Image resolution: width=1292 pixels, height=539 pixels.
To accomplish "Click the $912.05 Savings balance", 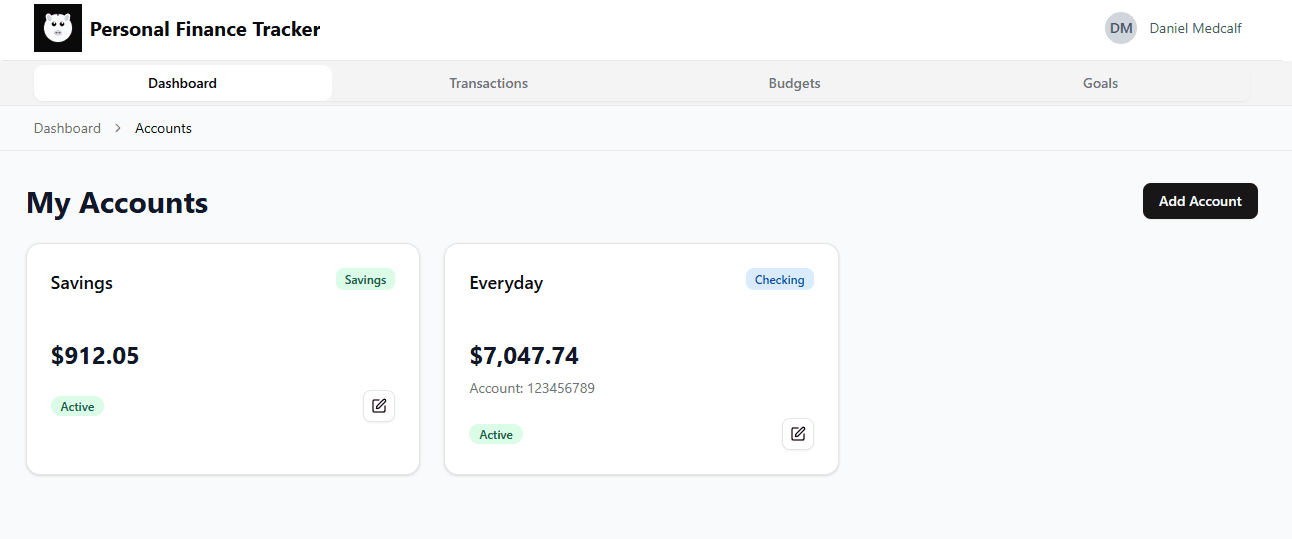I will pyautogui.click(x=95, y=356).
